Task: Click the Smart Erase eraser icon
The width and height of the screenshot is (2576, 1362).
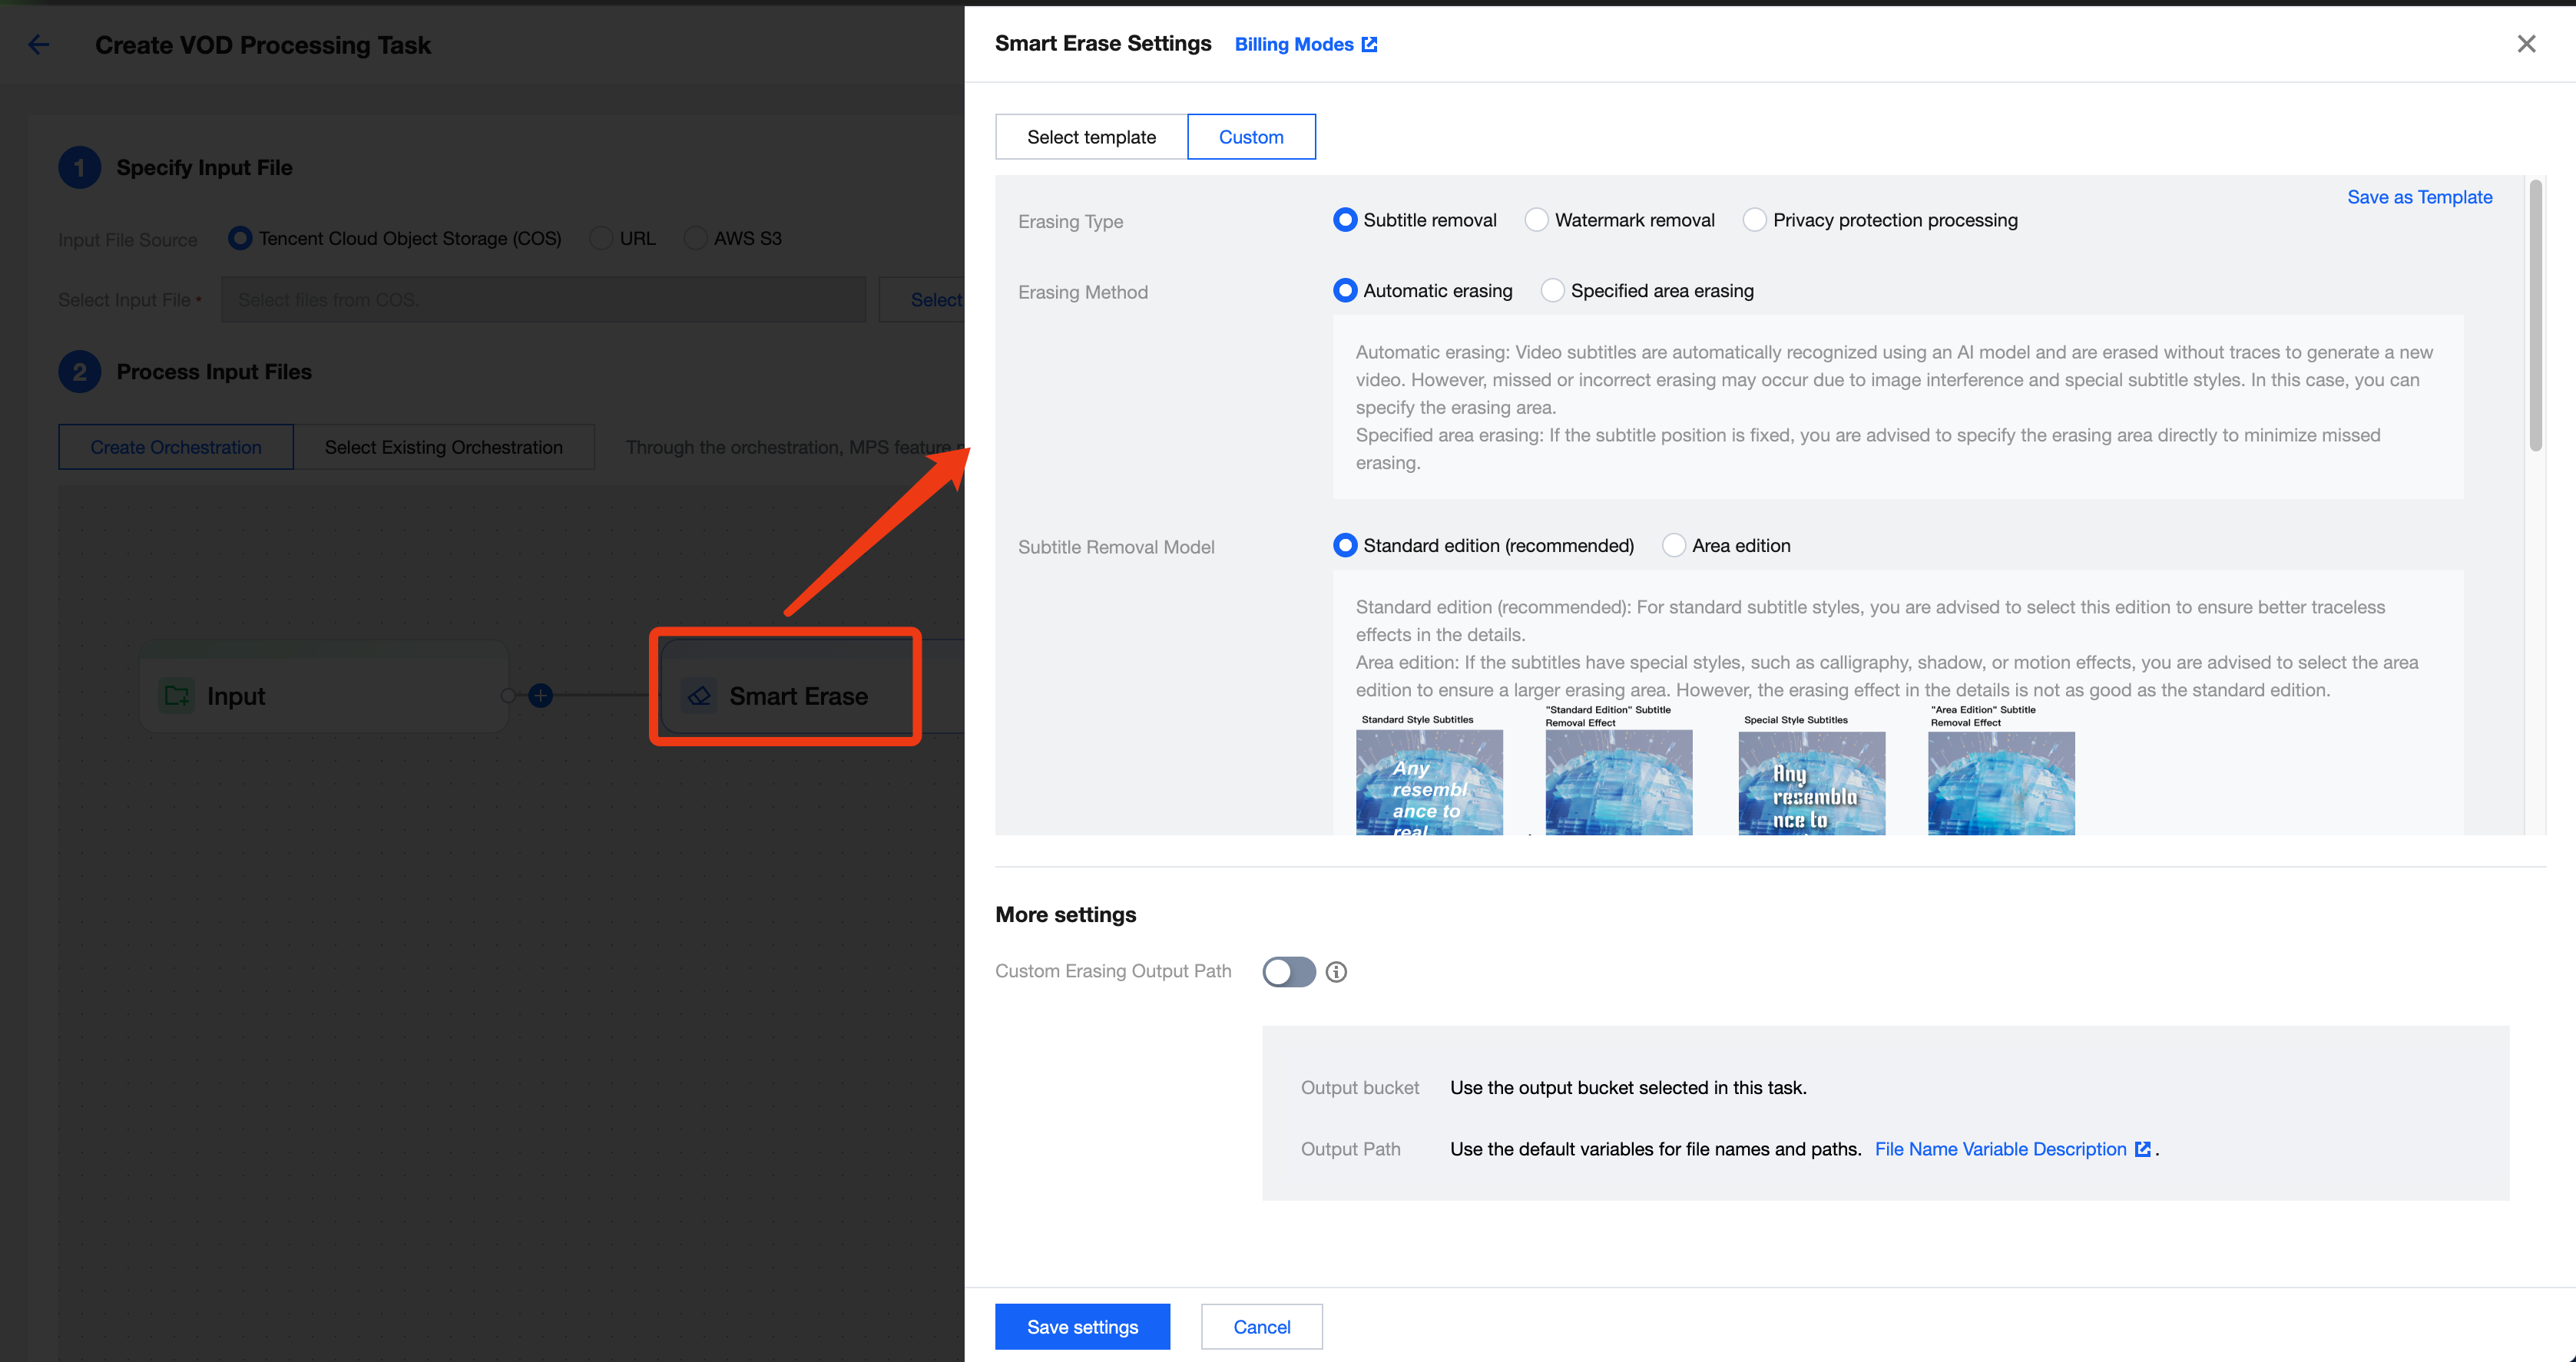Action: point(699,696)
